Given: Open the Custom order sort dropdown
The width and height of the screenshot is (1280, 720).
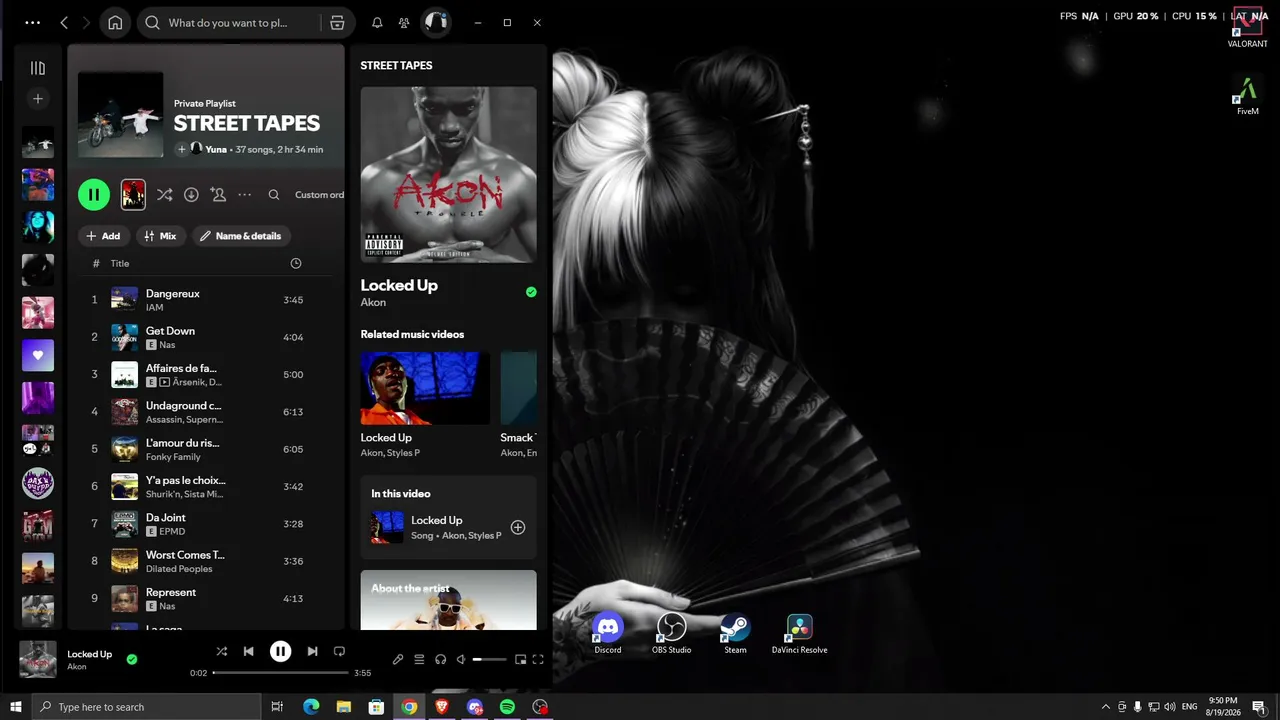Looking at the screenshot, I should (319, 195).
